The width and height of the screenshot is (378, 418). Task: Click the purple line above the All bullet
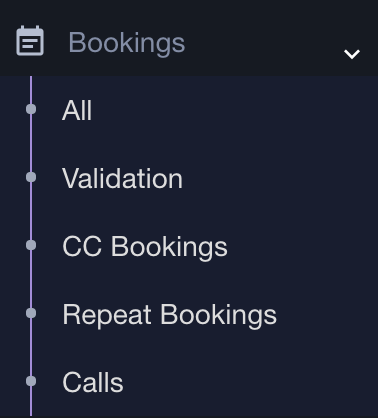pyautogui.click(x=31, y=90)
